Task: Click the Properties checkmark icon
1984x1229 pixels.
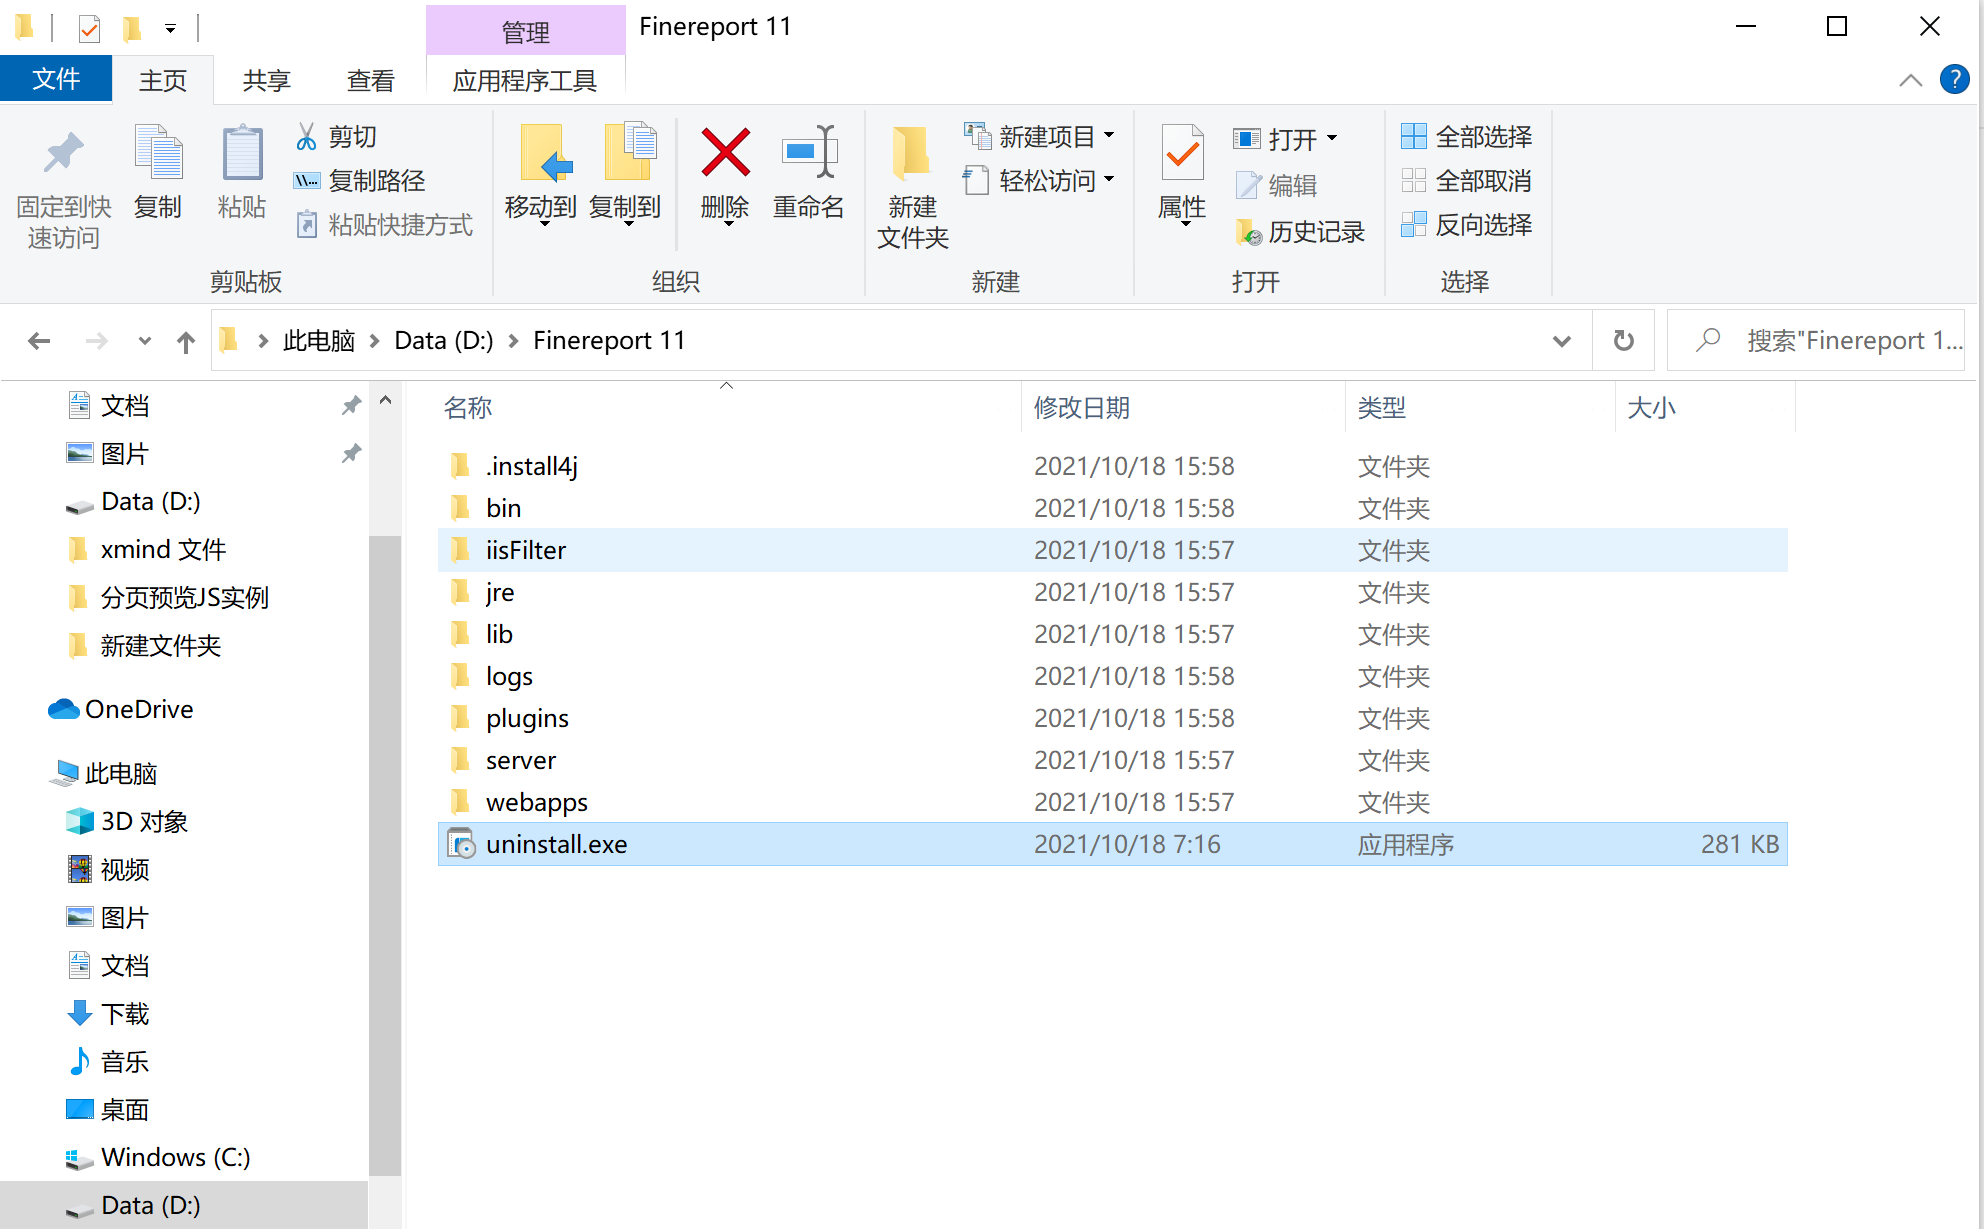Action: click(1182, 154)
